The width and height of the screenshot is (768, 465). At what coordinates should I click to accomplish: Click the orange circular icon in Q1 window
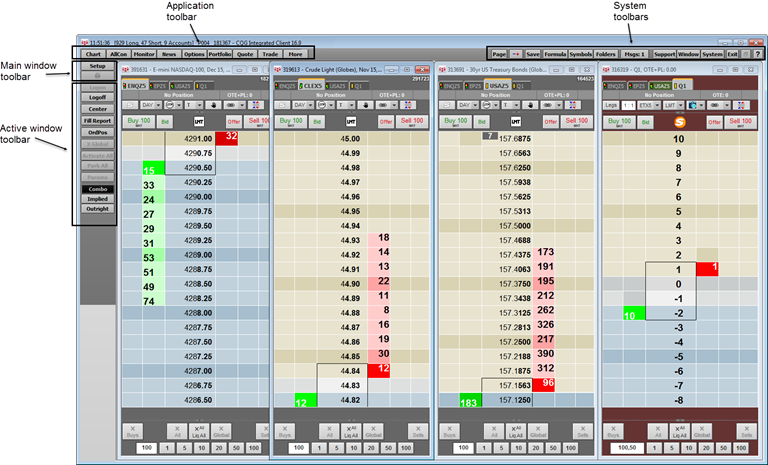(x=680, y=121)
